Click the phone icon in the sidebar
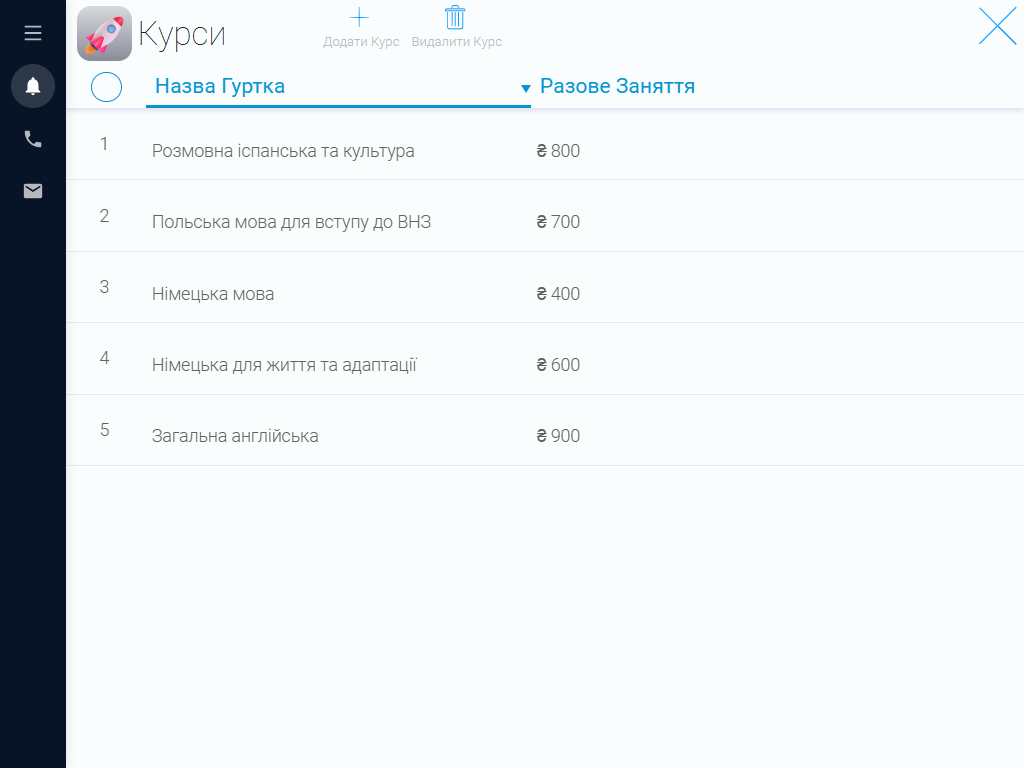This screenshot has width=1024, height=768. [33, 138]
